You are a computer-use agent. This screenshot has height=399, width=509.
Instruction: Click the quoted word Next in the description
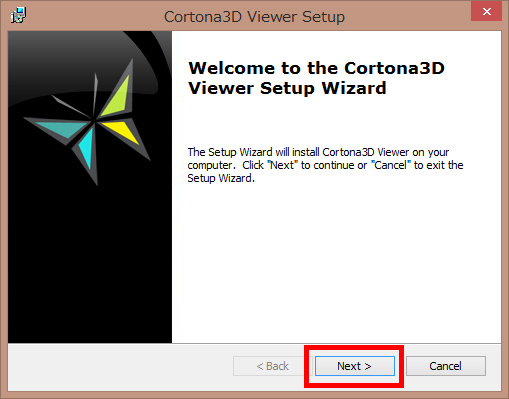pos(282,165)
